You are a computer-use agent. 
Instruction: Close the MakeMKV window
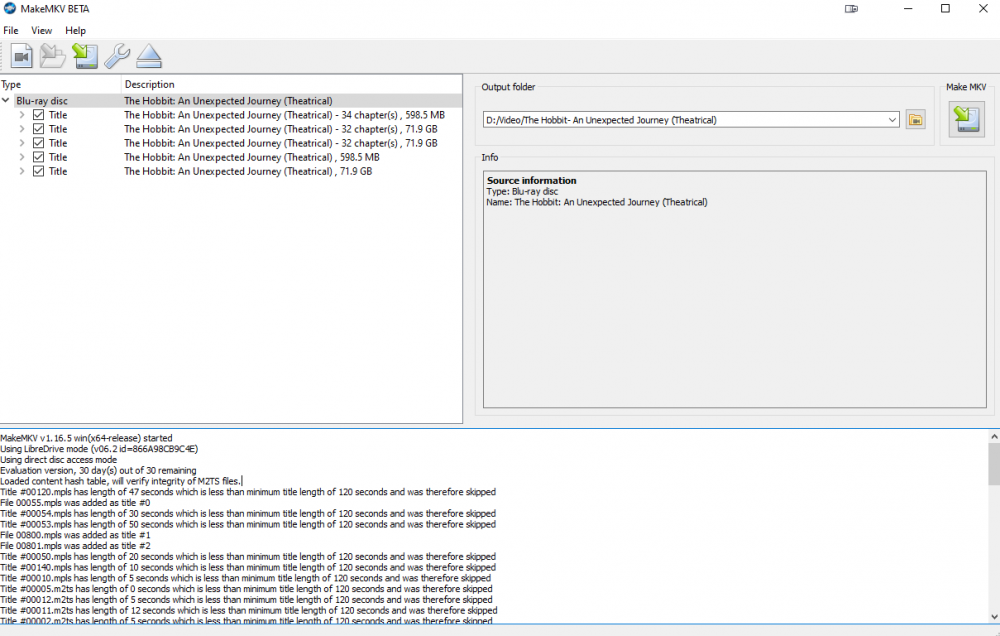pos(983,9)
